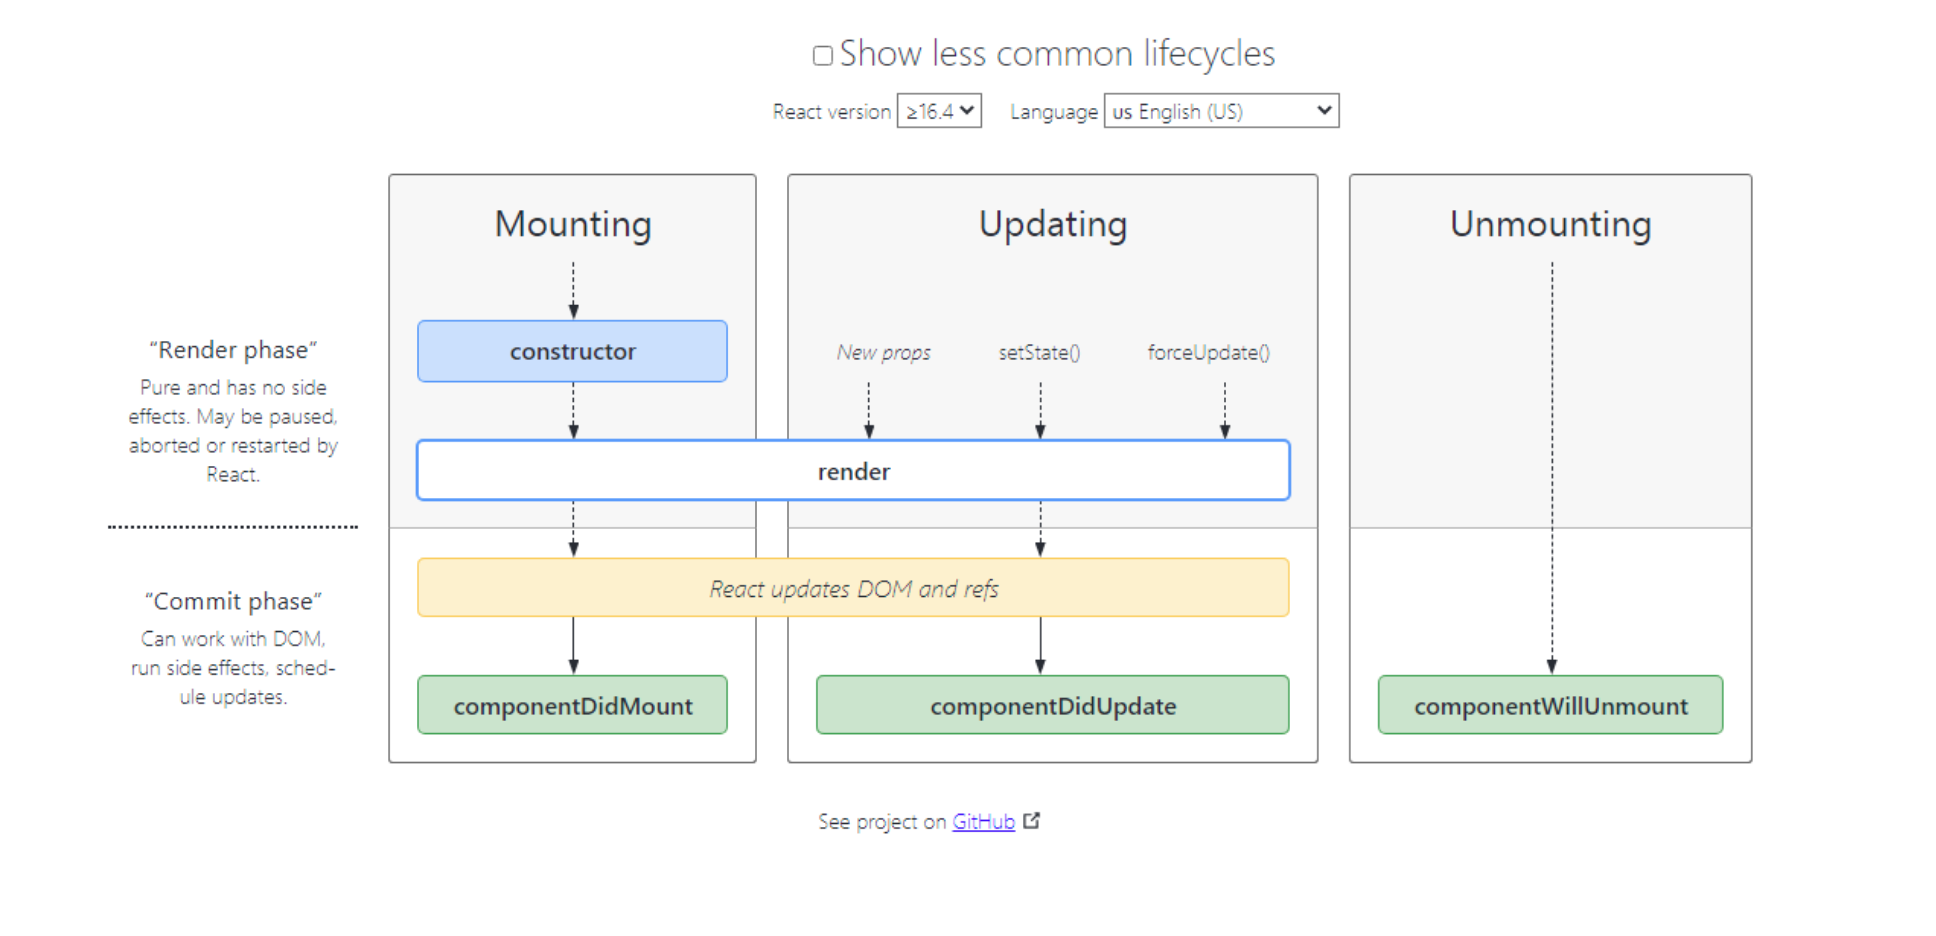Select the constructor lifecycle box
Screen dimensions: 1936x936
point(572,351)
